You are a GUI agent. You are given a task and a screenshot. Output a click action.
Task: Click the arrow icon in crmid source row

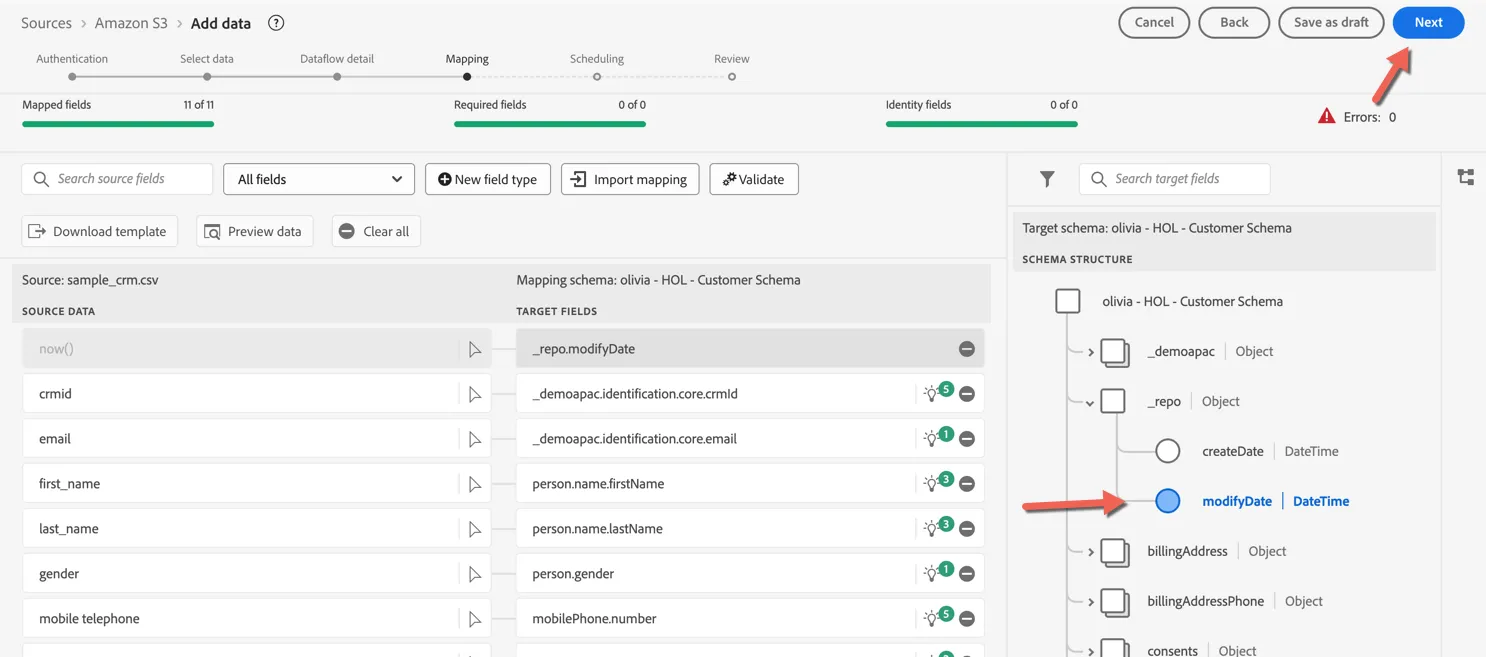pyautogui.click(x=475, y=394)
